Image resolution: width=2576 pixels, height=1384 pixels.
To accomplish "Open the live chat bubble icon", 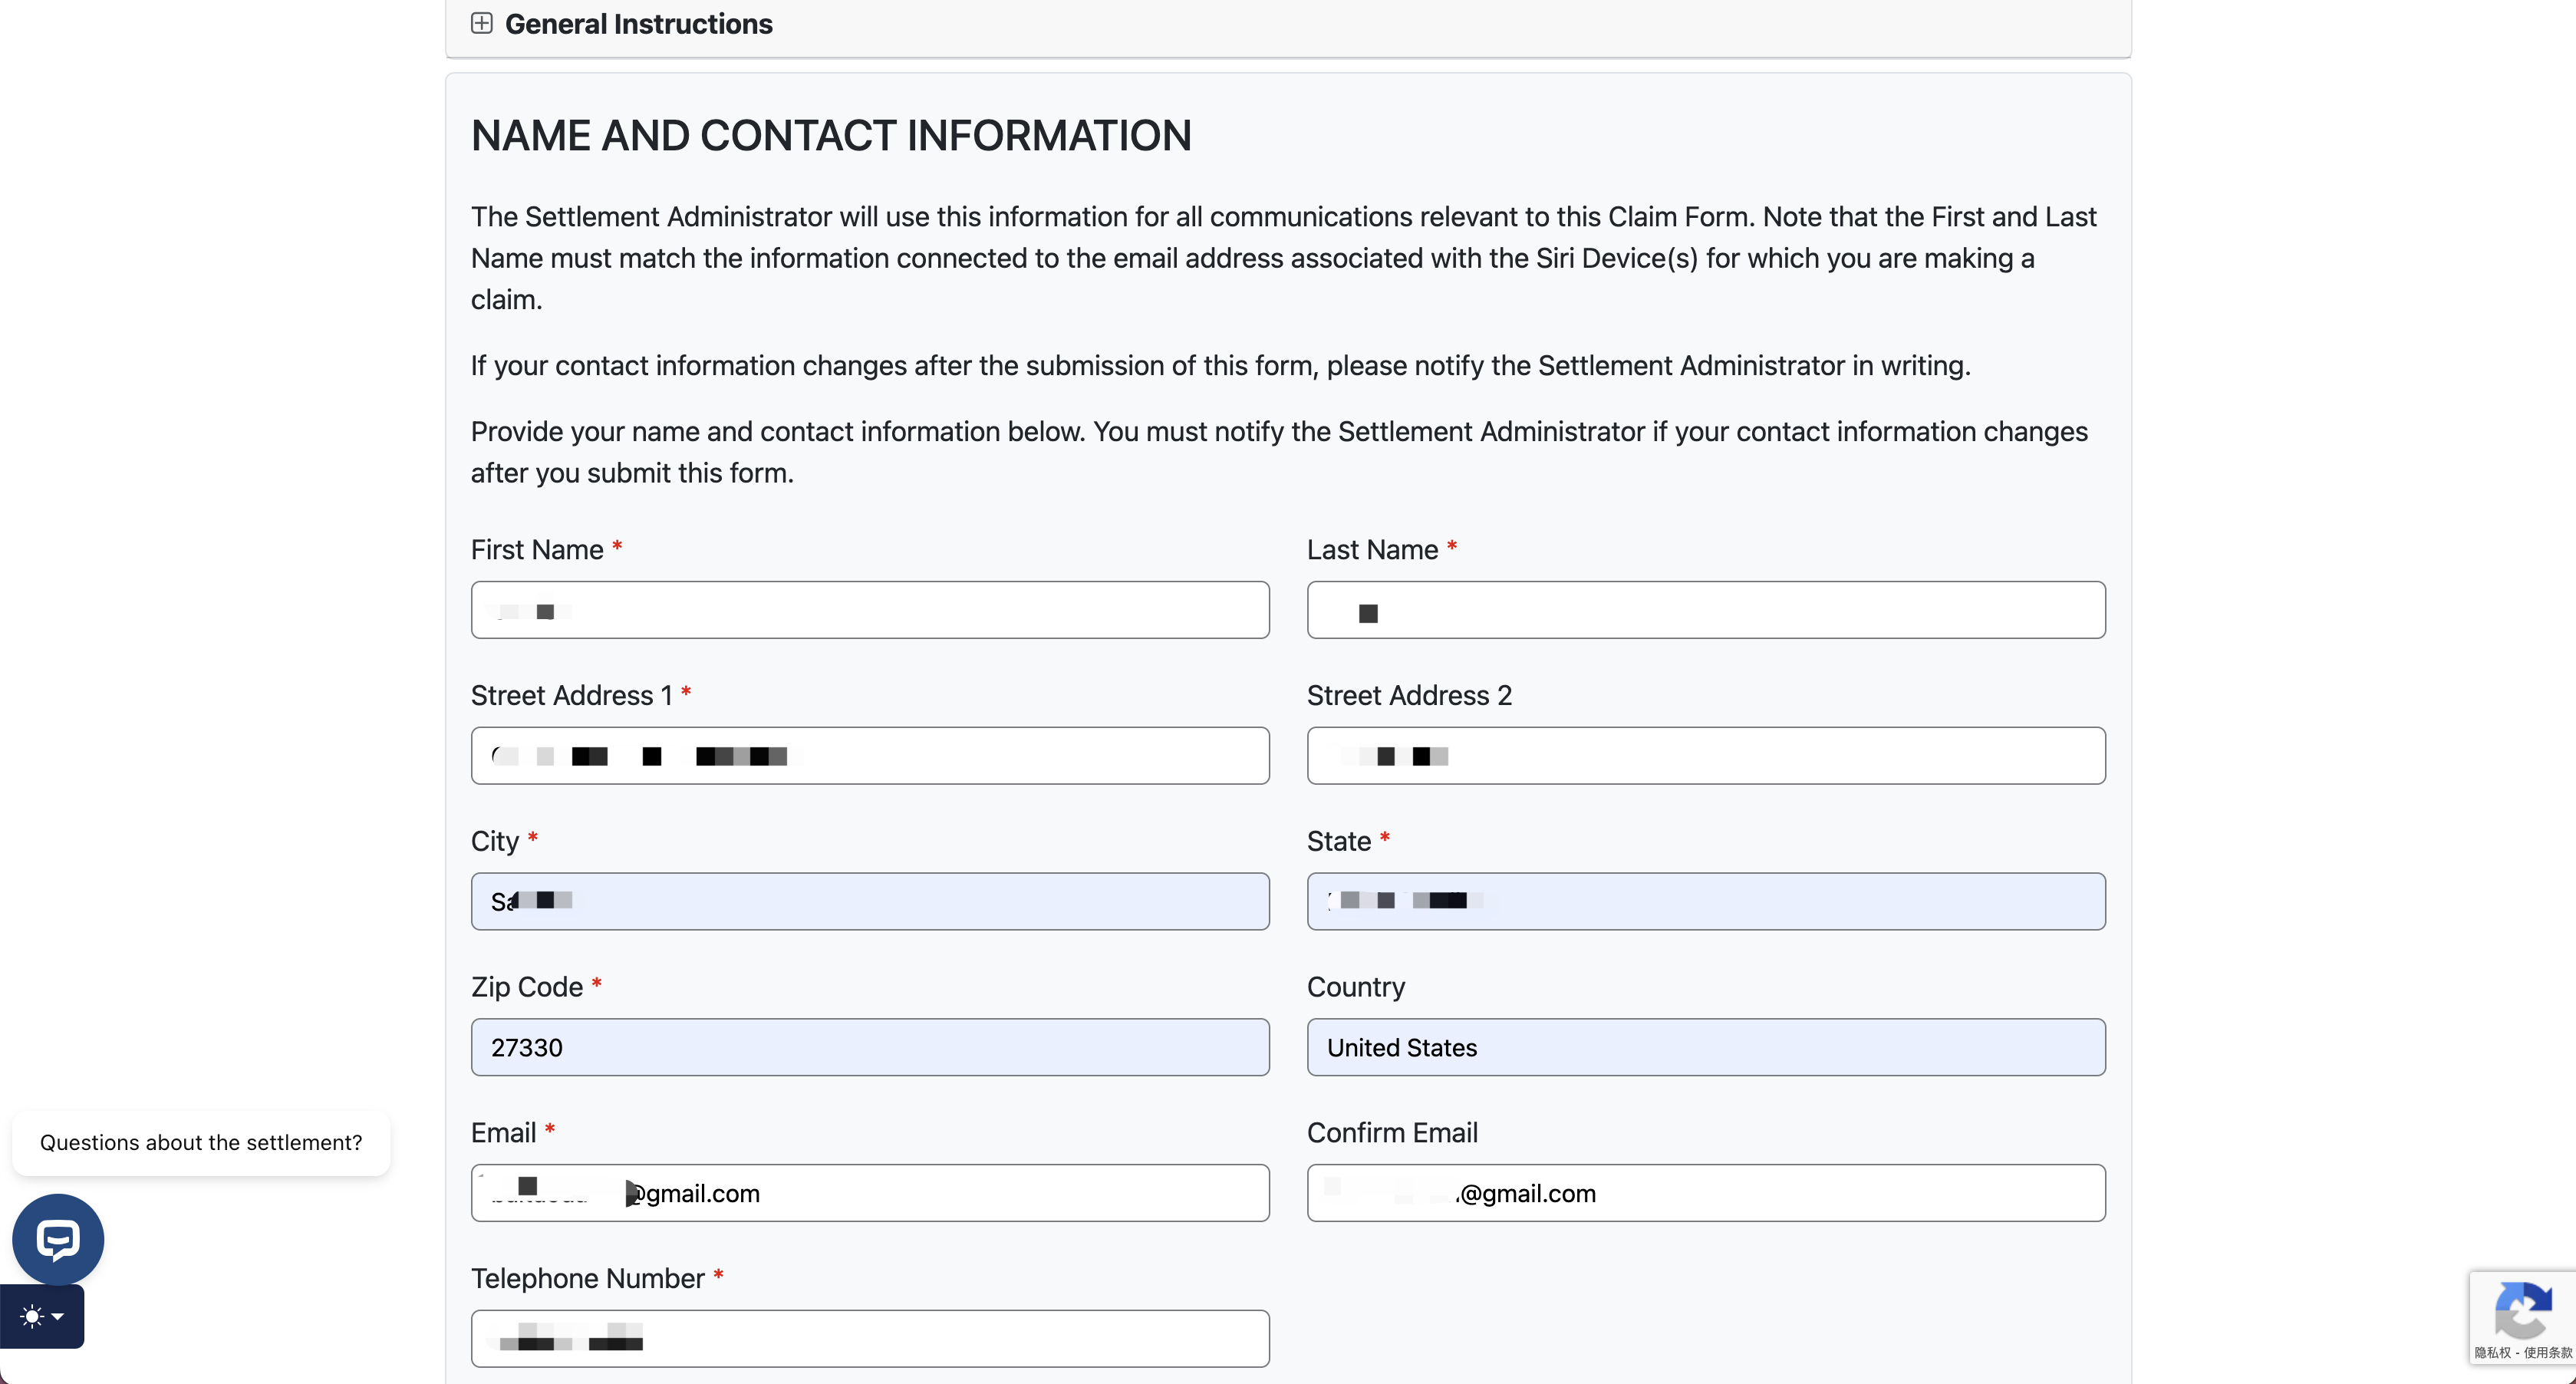I will tap(58, 1239).
